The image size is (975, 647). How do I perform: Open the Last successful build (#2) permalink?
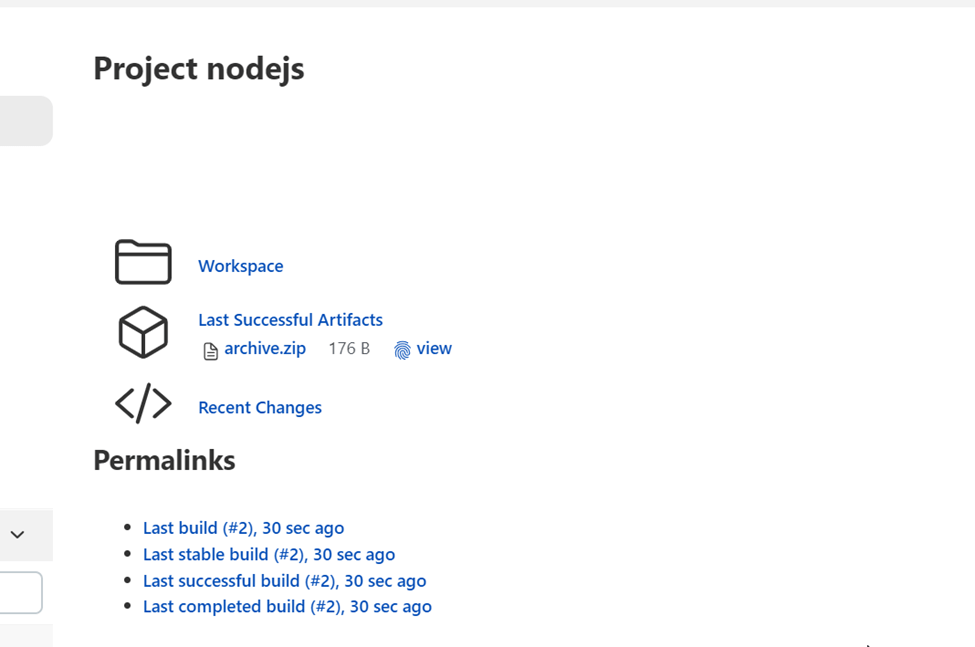pyautogui.click(x=284, y=581)
